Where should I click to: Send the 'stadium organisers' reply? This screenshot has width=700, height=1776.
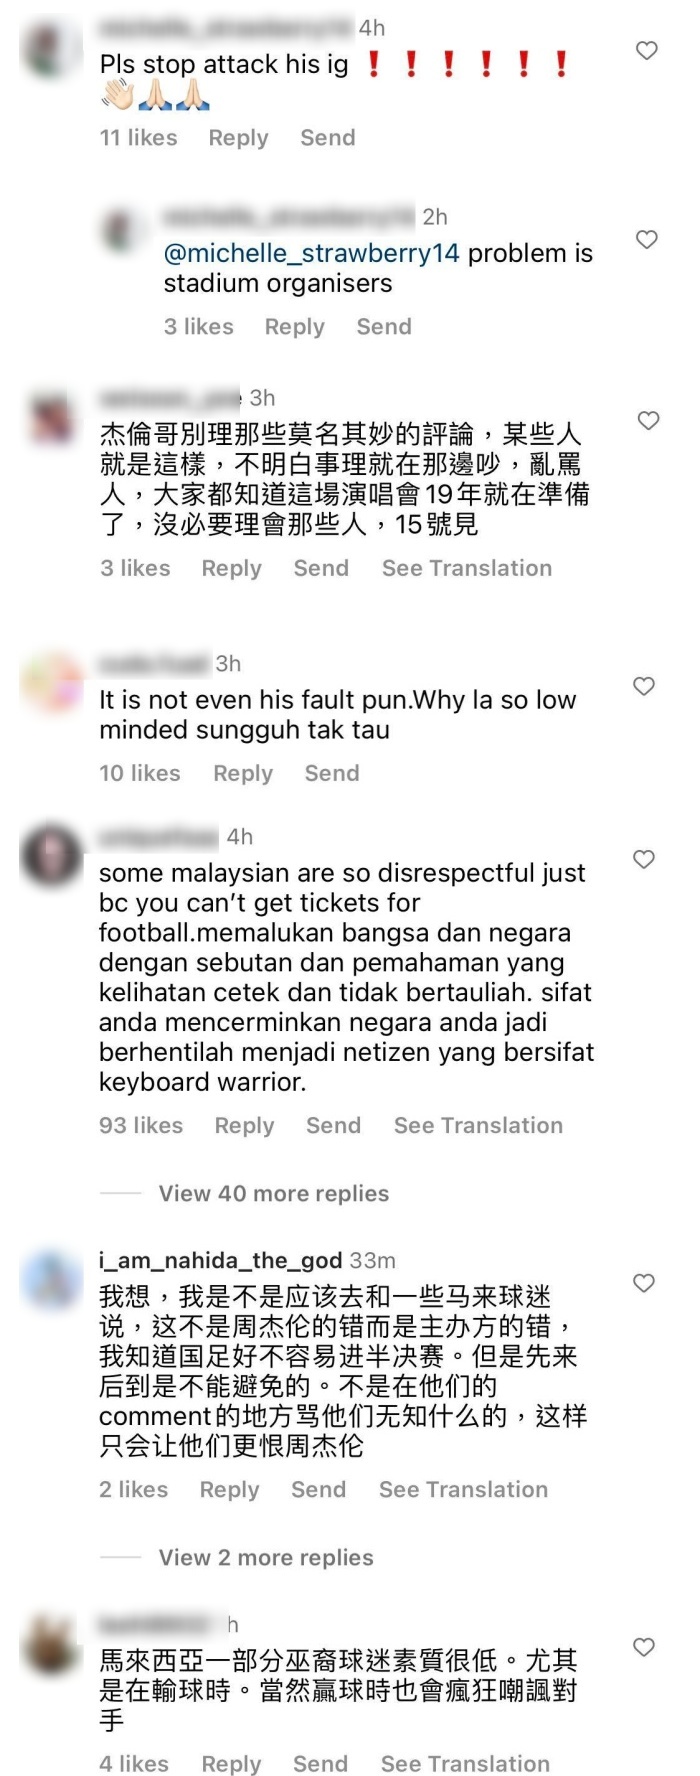(x=384, y=326)
